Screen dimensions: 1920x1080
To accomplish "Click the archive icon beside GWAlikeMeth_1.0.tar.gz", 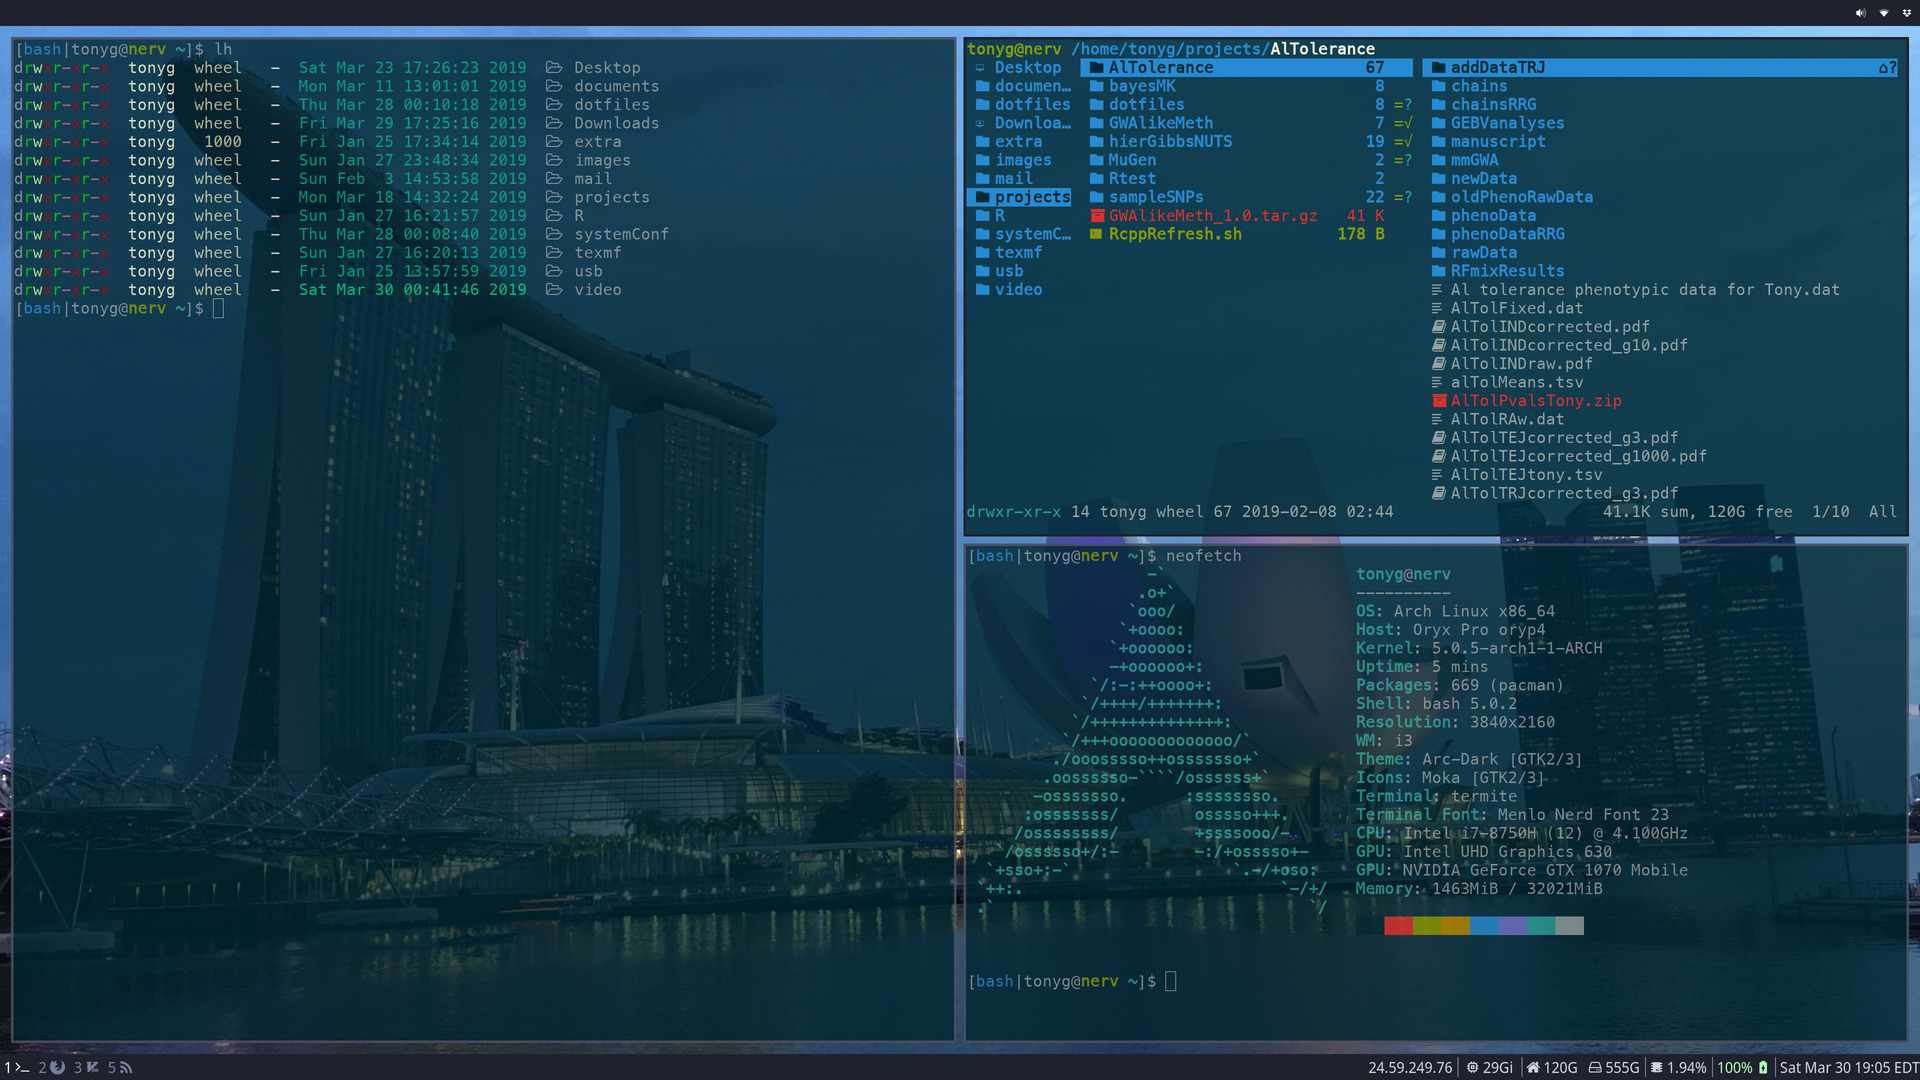I will 1096,215.
